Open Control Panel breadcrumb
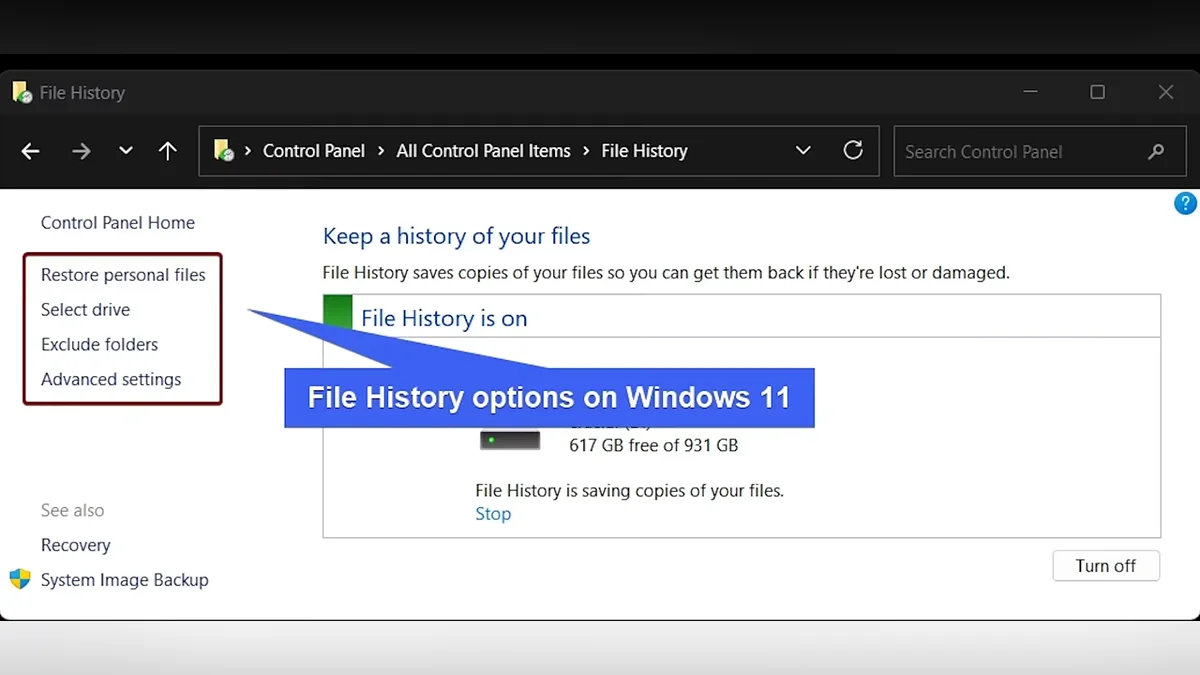Screen dimensions: 1200x675 click(x=314, y=151)
